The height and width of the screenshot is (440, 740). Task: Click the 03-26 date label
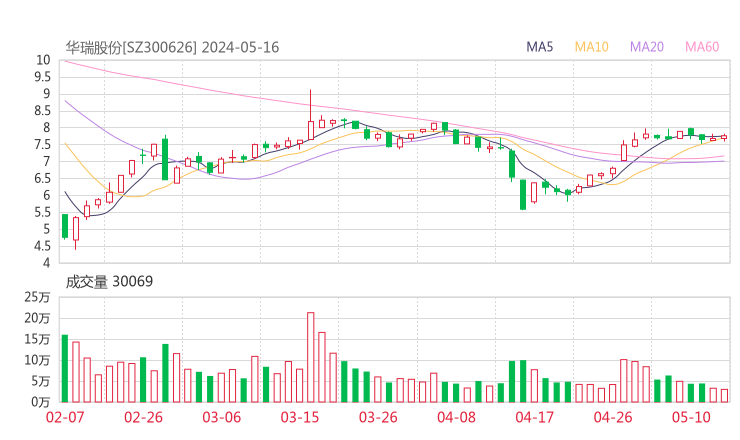pos(378,417)
